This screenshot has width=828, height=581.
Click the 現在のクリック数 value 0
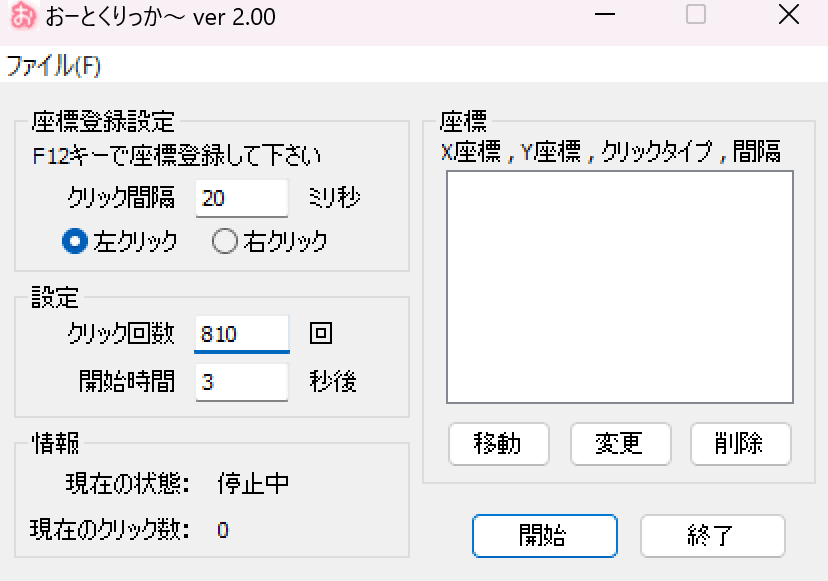tap(223, 530)
